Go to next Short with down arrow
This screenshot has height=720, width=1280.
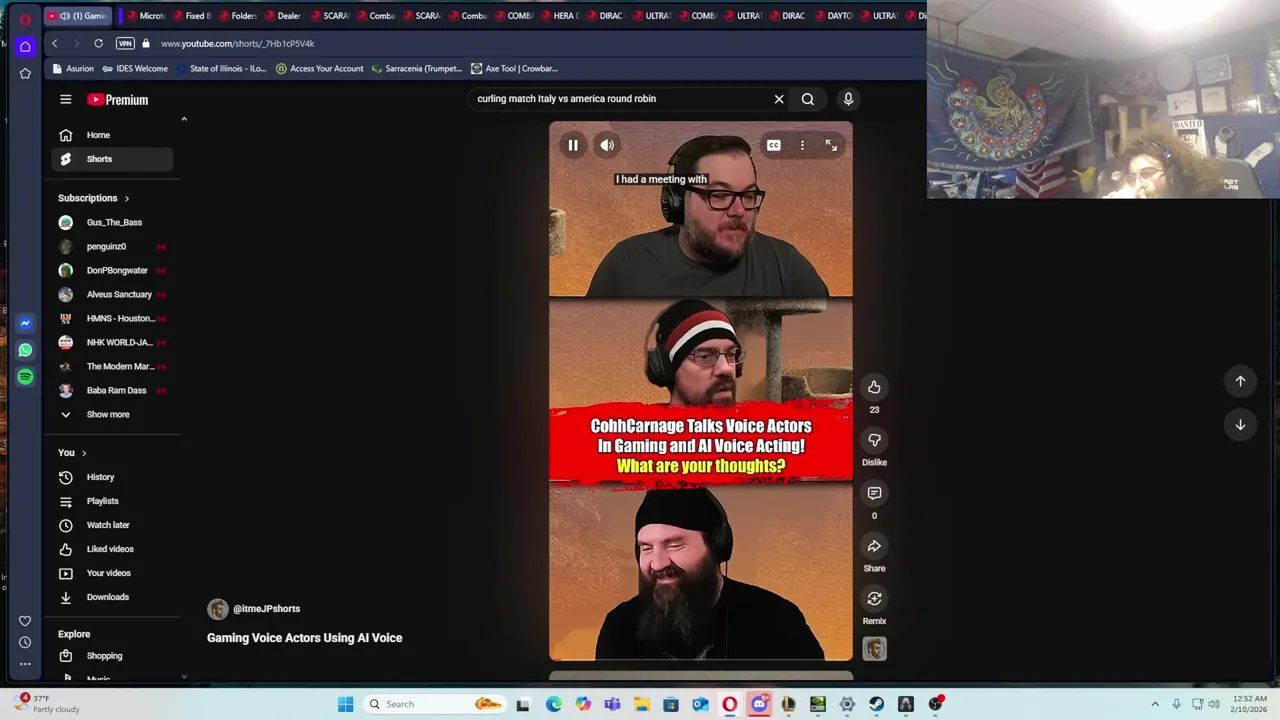[x=1240, y=425]
